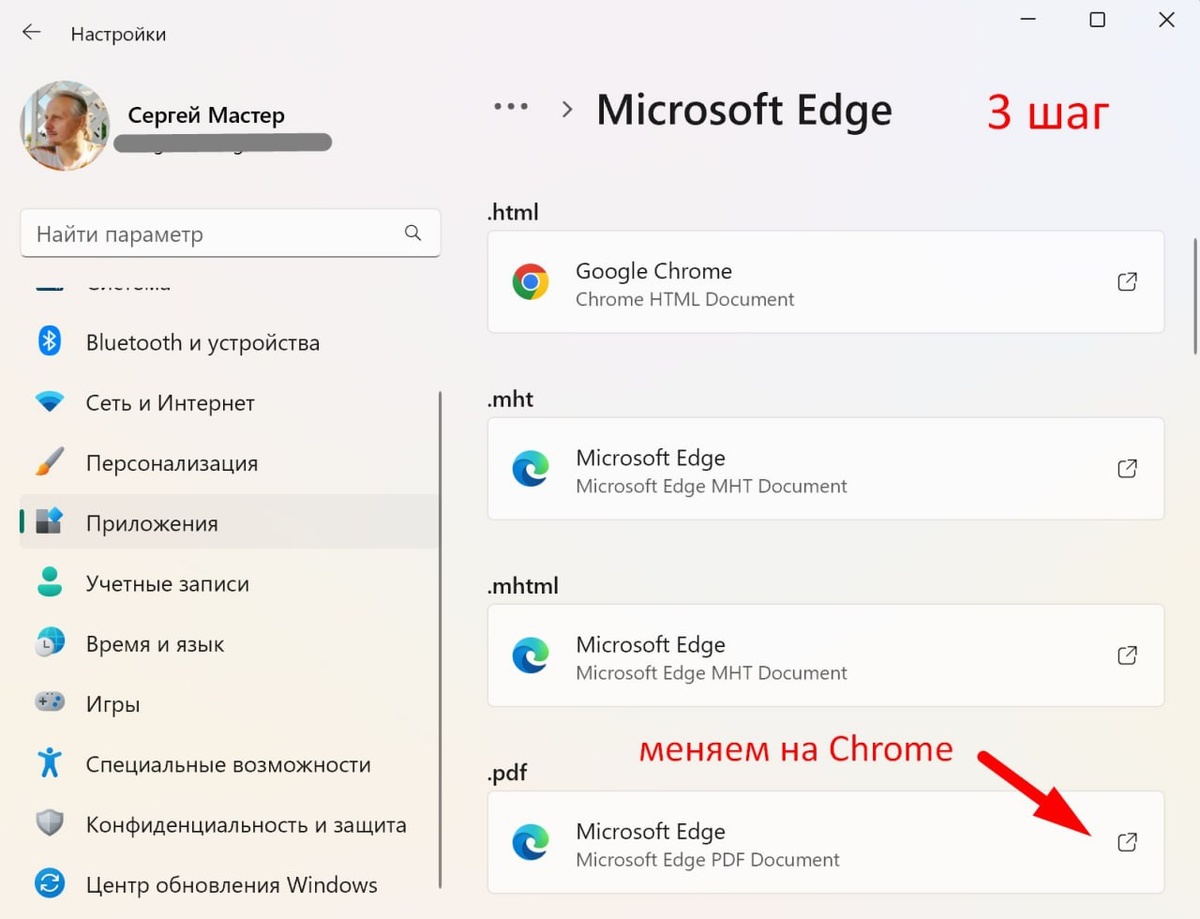Click the Bluetooth icon in sidebar
1200x919 pixels.
coord(49,341)
